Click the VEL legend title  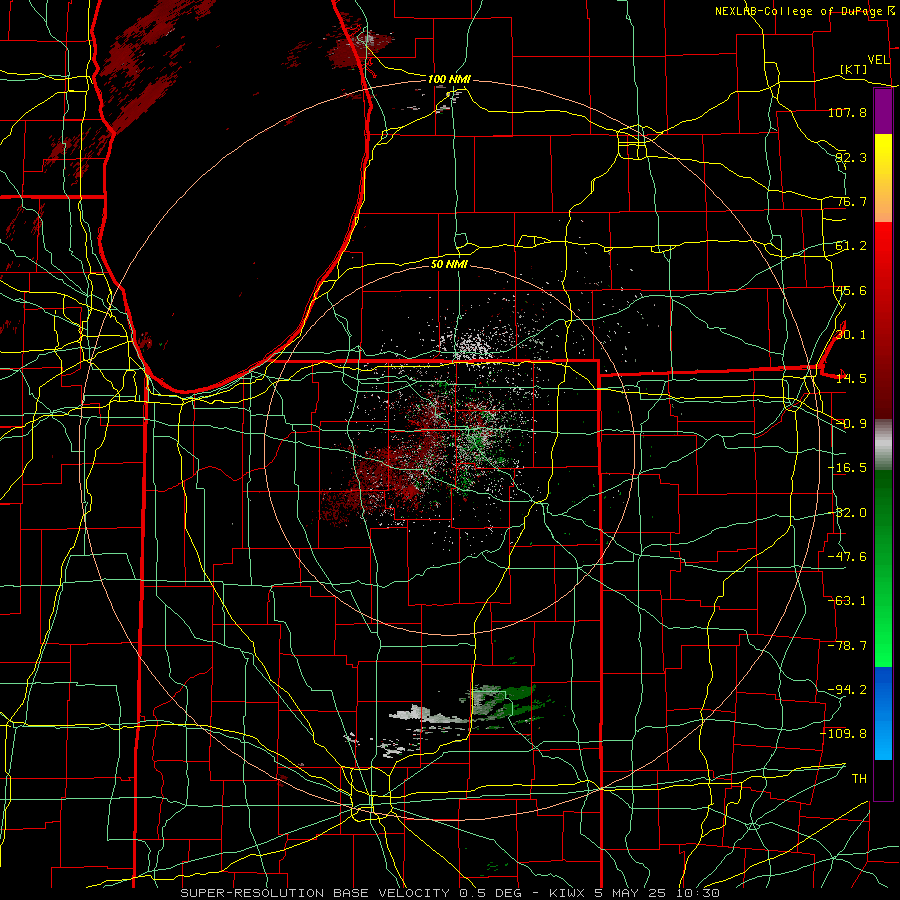[x=879, y=60]
